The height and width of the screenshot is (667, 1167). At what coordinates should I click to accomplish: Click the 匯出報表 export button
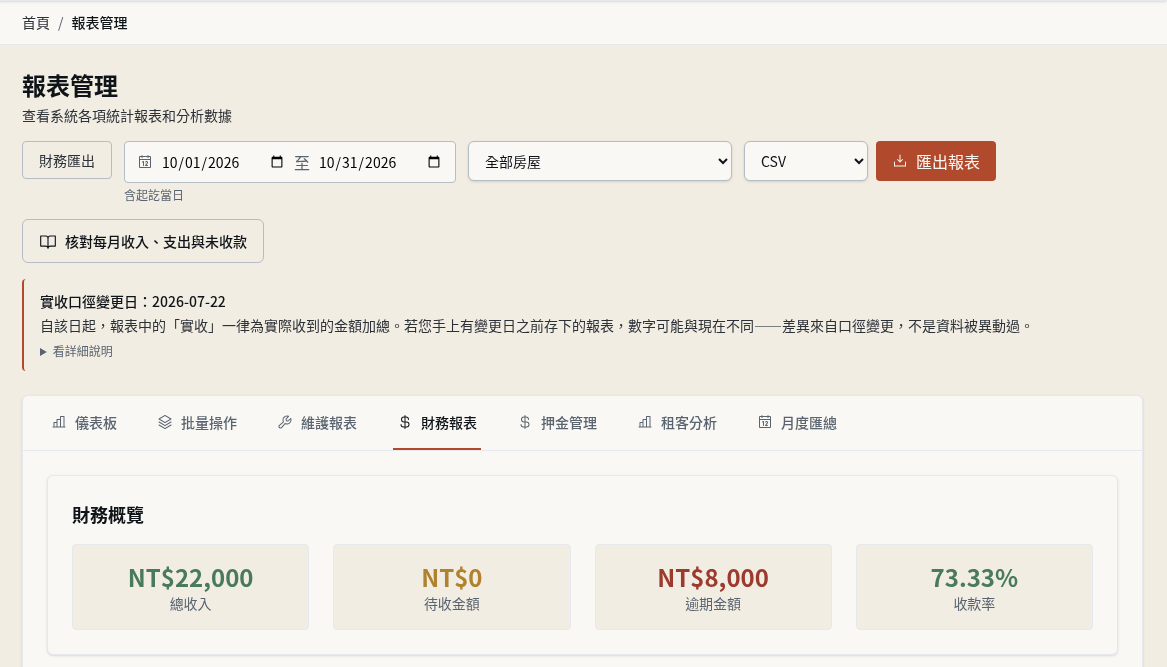936,161
